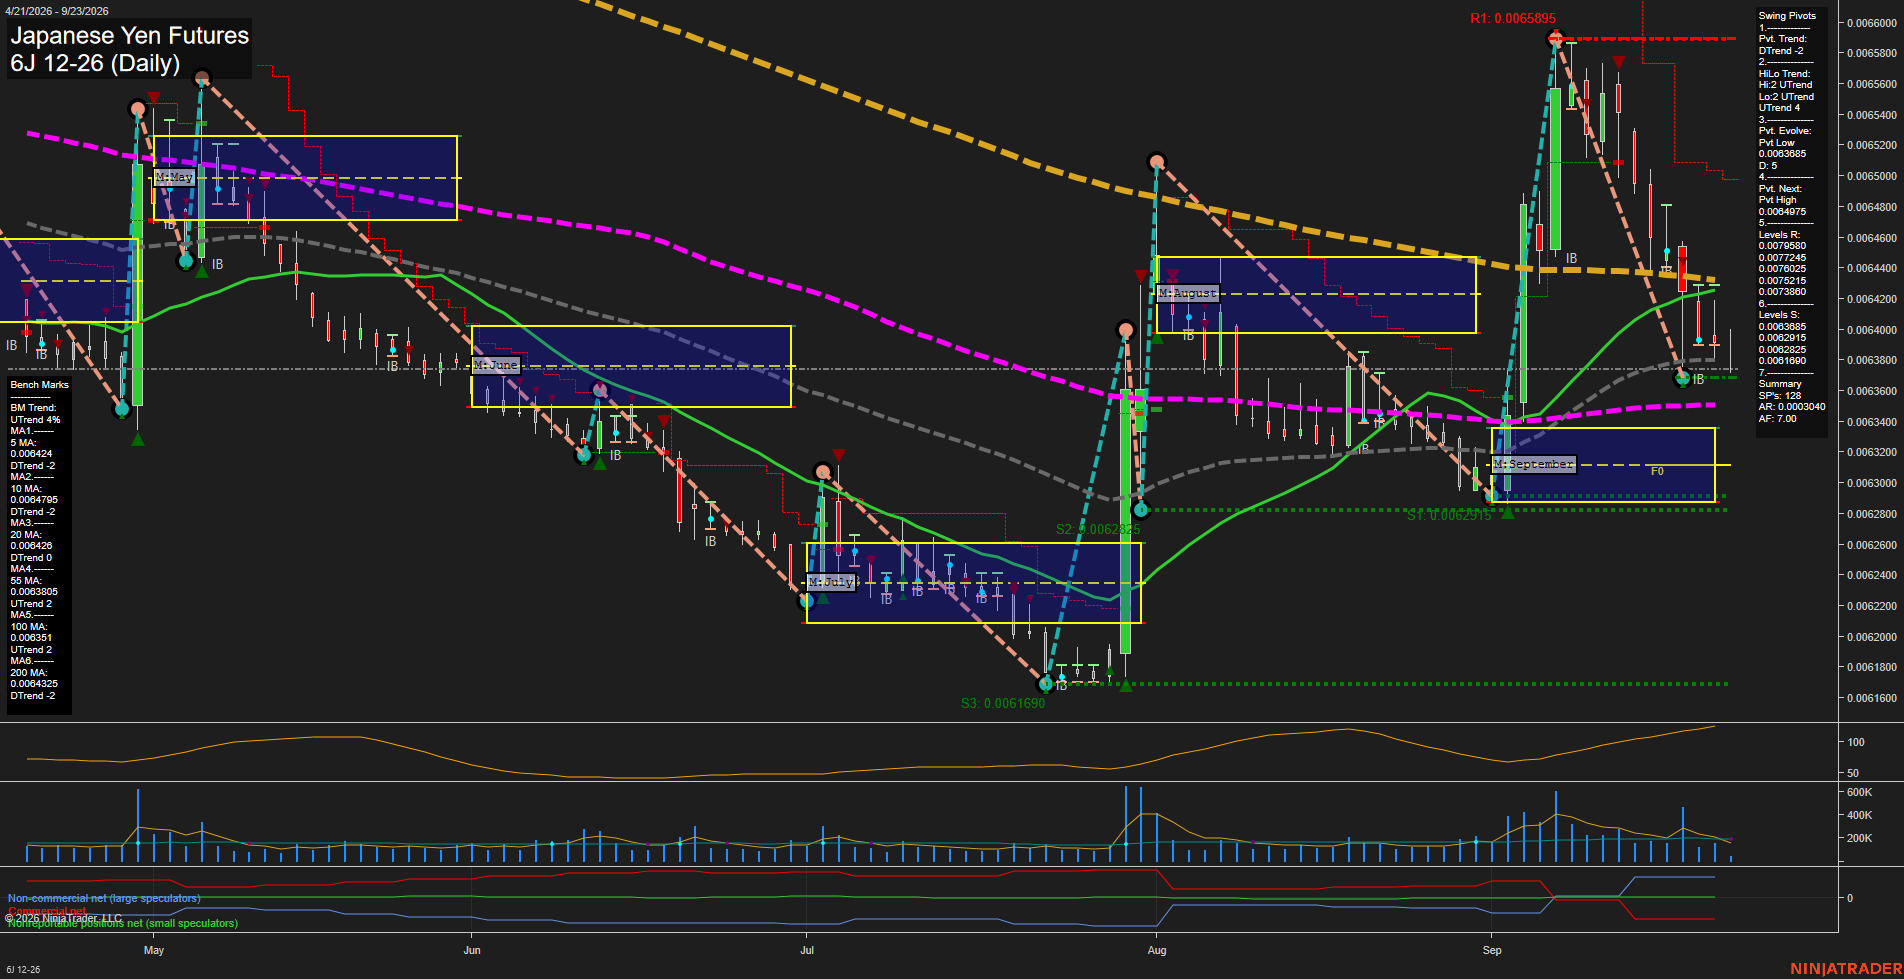Open the Bench Marks panel heading
This screenshot has height=979, width=1904.
point(40,385)
